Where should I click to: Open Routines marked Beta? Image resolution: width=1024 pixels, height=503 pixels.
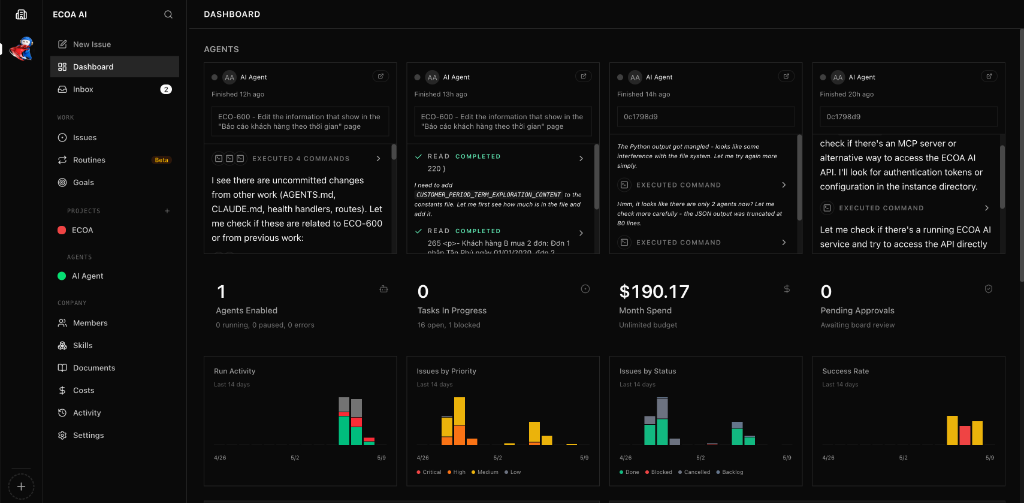coord(114,160)
